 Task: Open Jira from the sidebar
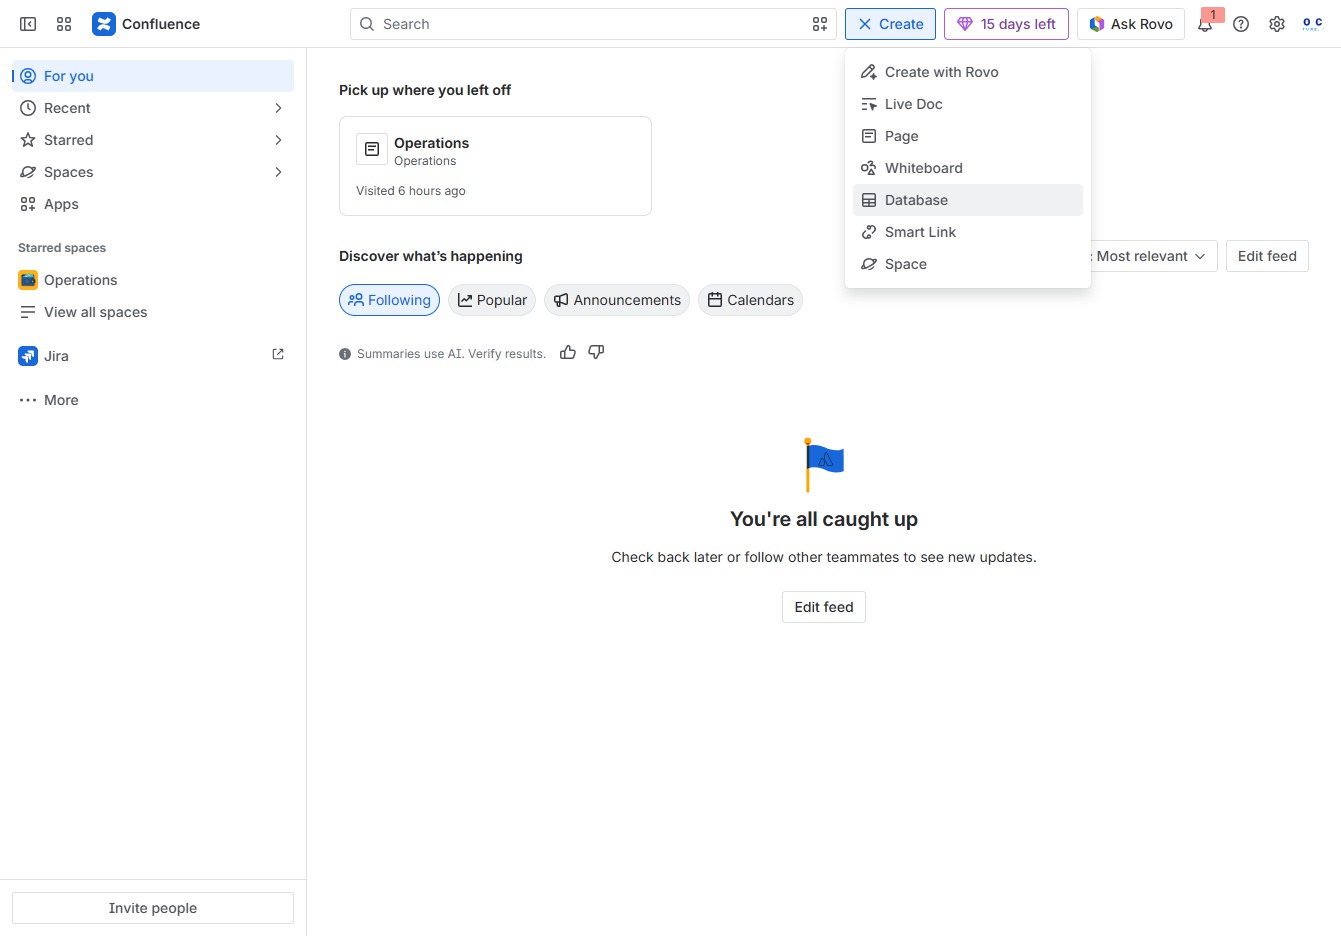tap(153, 356)
